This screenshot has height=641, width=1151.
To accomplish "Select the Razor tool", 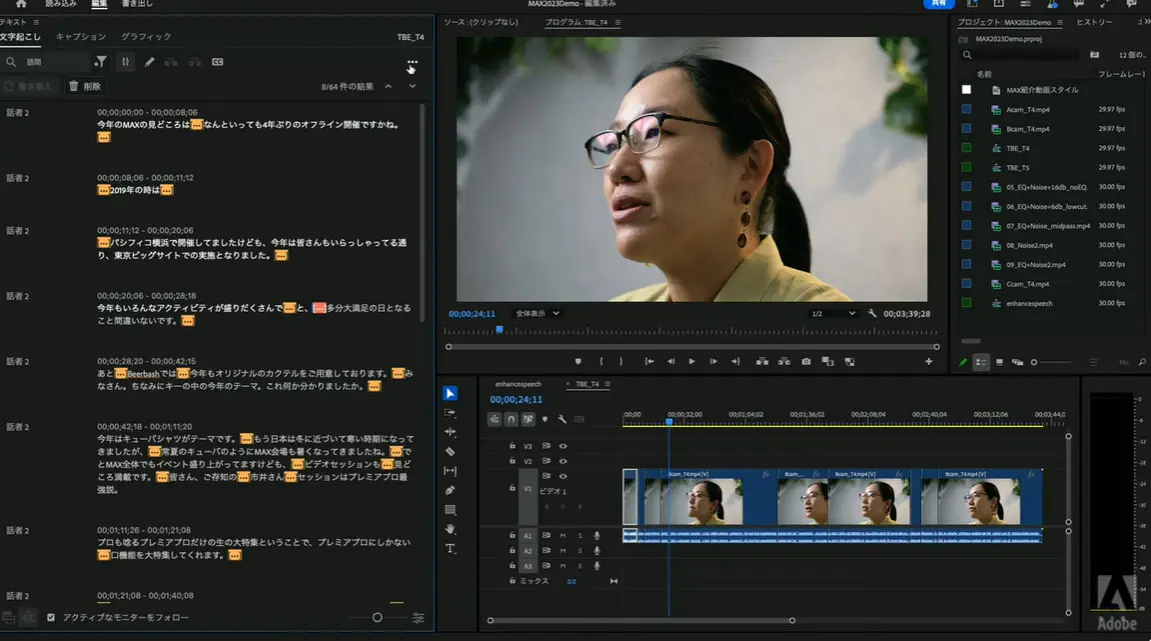I will (x=450, y=452).
